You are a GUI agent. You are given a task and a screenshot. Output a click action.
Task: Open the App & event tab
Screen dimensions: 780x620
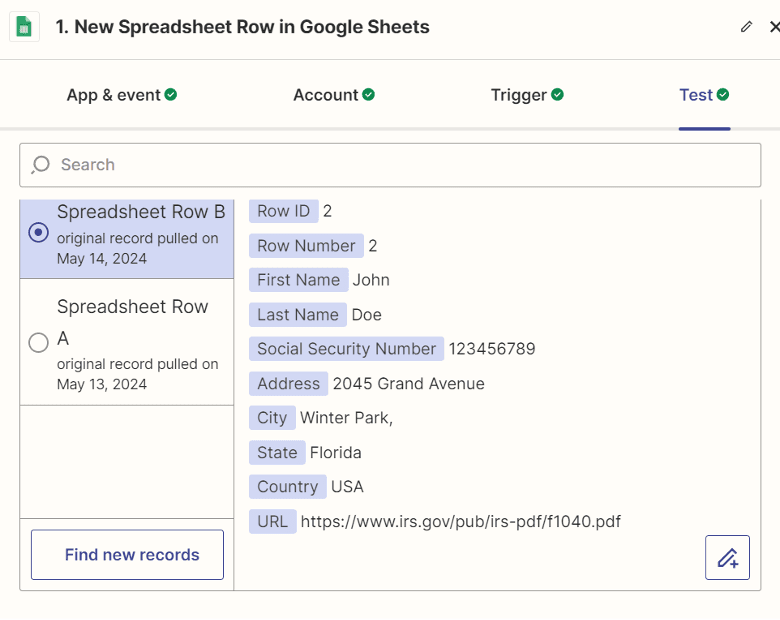pos(113,95)
